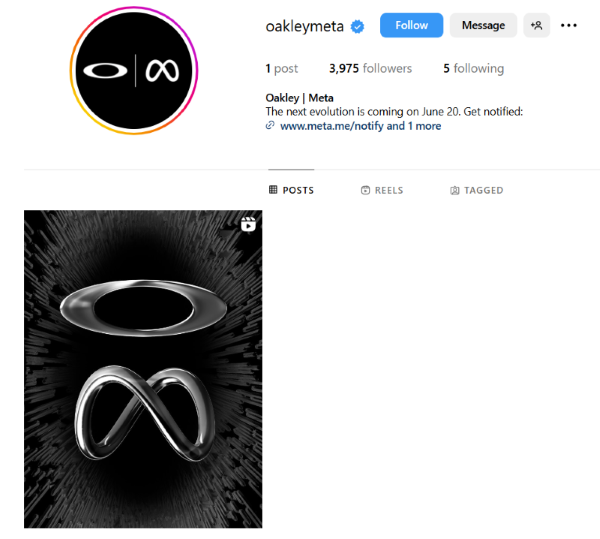Click the reel clapper icon on post
This screenshot has height=539, width=600.
point(248,225)
